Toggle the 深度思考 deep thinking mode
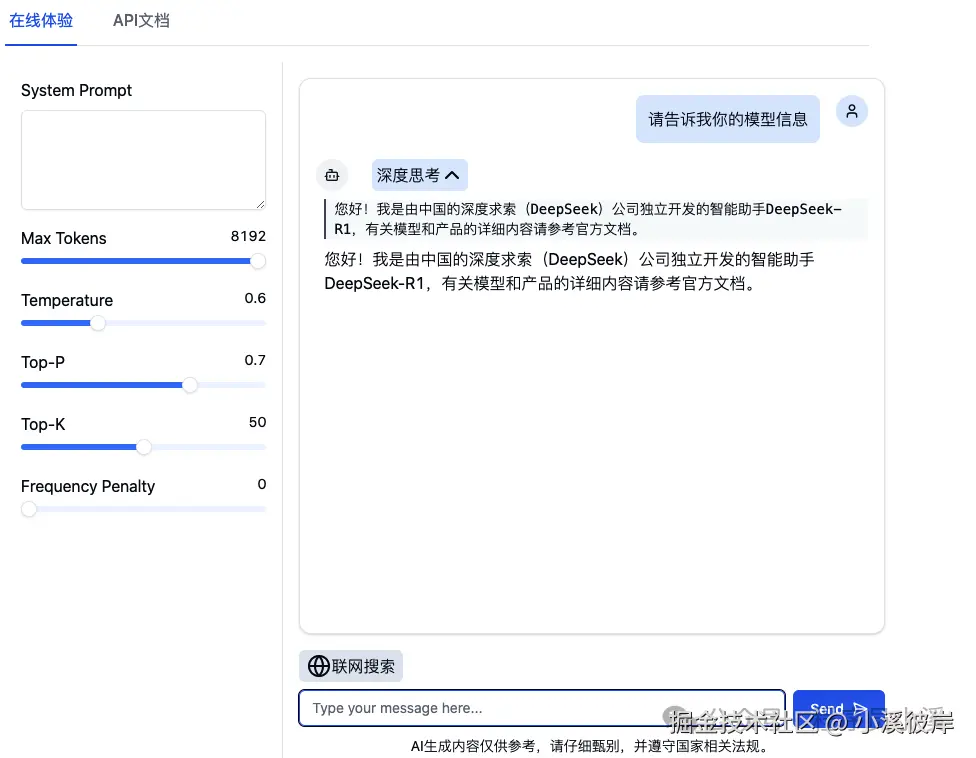 [419, 174]
